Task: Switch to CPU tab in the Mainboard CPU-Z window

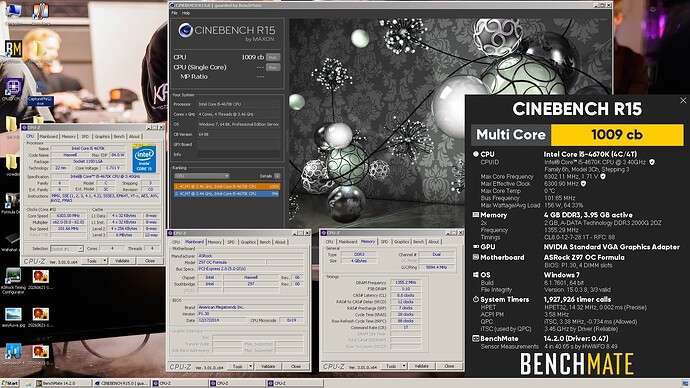Action: (176, 242)
